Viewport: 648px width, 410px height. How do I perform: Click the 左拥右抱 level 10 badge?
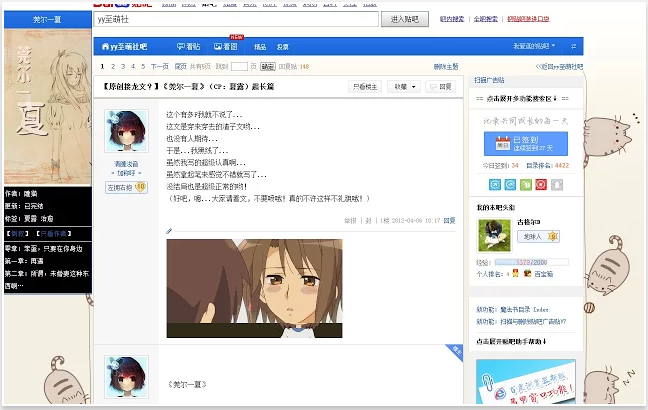pos(126,187)
